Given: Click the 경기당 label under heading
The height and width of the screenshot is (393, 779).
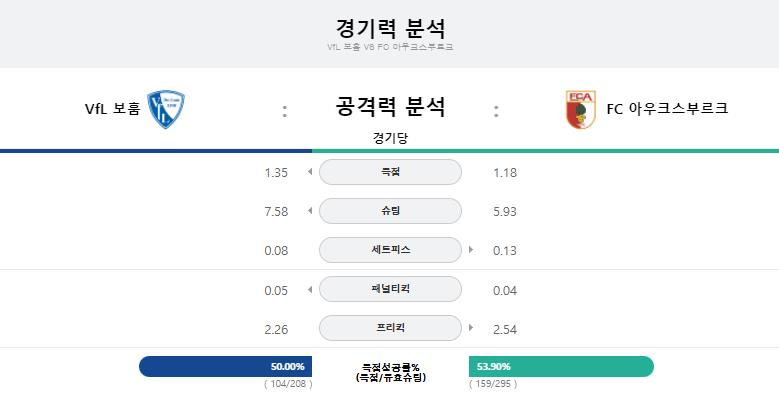Looking at the screenshot, I should [x=390, y=138].
